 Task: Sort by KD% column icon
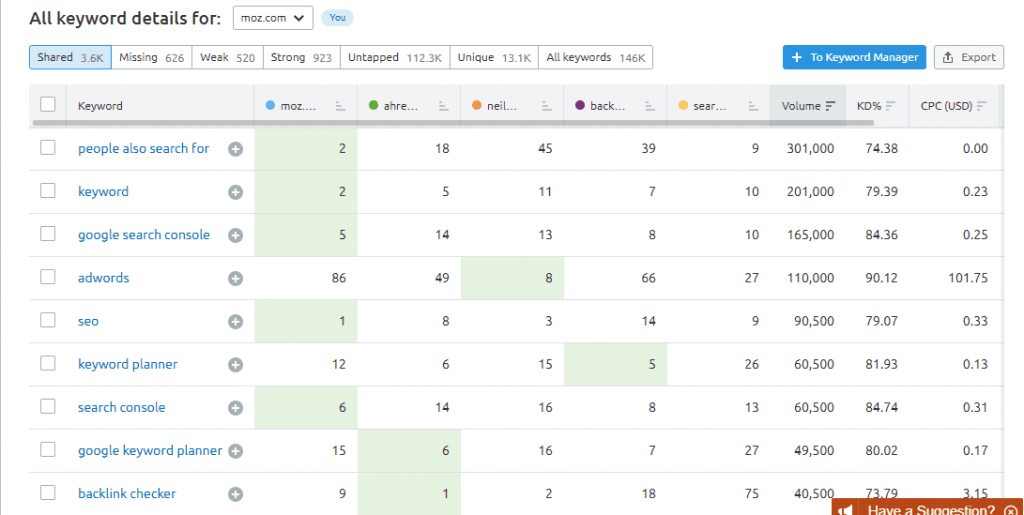pos(891,106)
